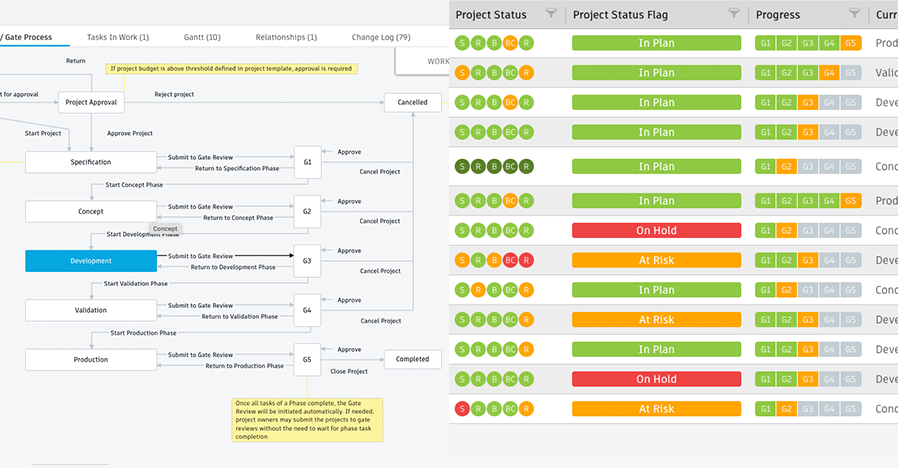This screenshot has height=468, width=898.
Task: Click the orange G4 progress segment
Action: [x=829, y=73]
